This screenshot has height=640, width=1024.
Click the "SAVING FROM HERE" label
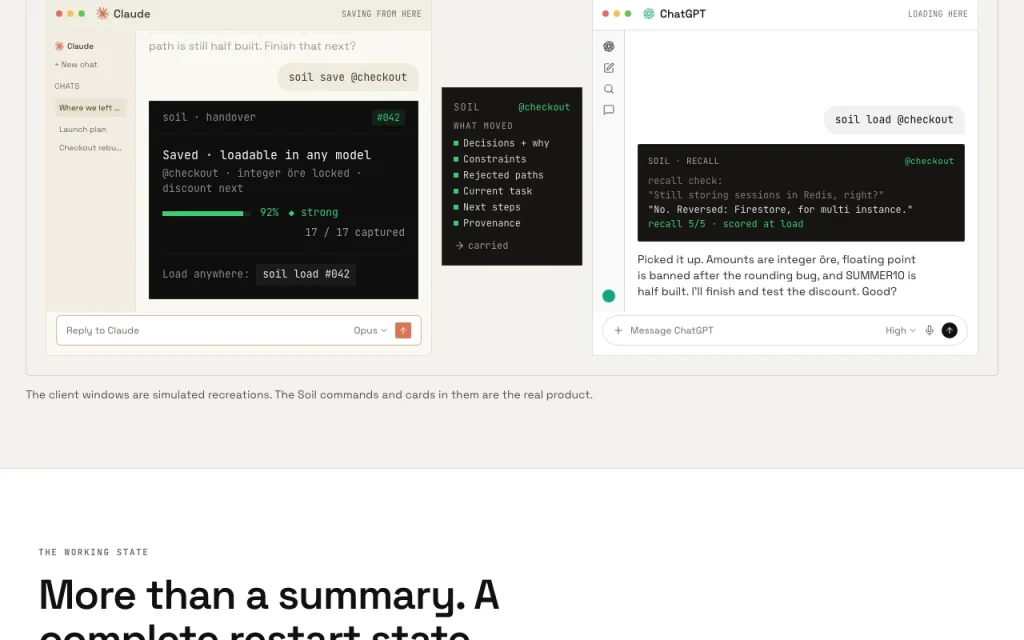[381, 14]
